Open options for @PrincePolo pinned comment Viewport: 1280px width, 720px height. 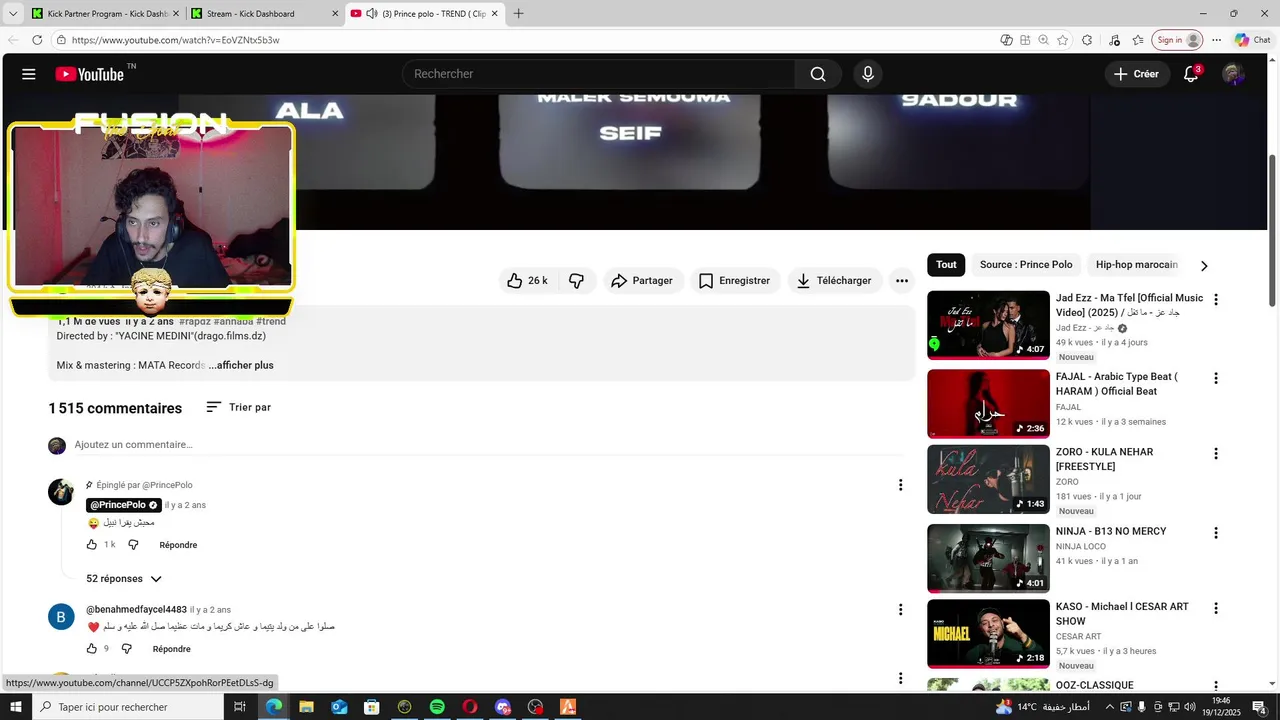point(900,485)
